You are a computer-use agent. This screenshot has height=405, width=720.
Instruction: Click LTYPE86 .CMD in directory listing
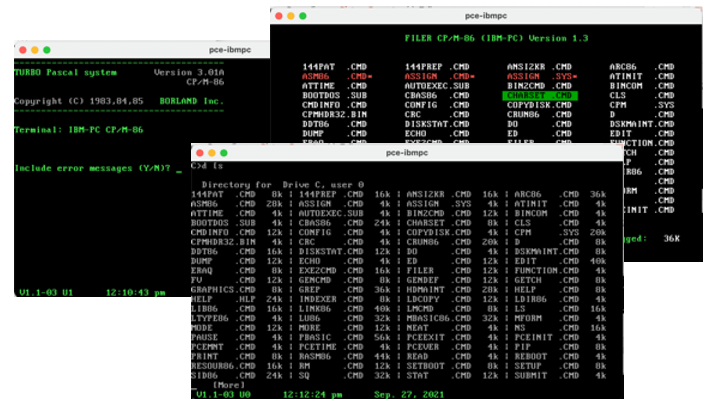223,319
